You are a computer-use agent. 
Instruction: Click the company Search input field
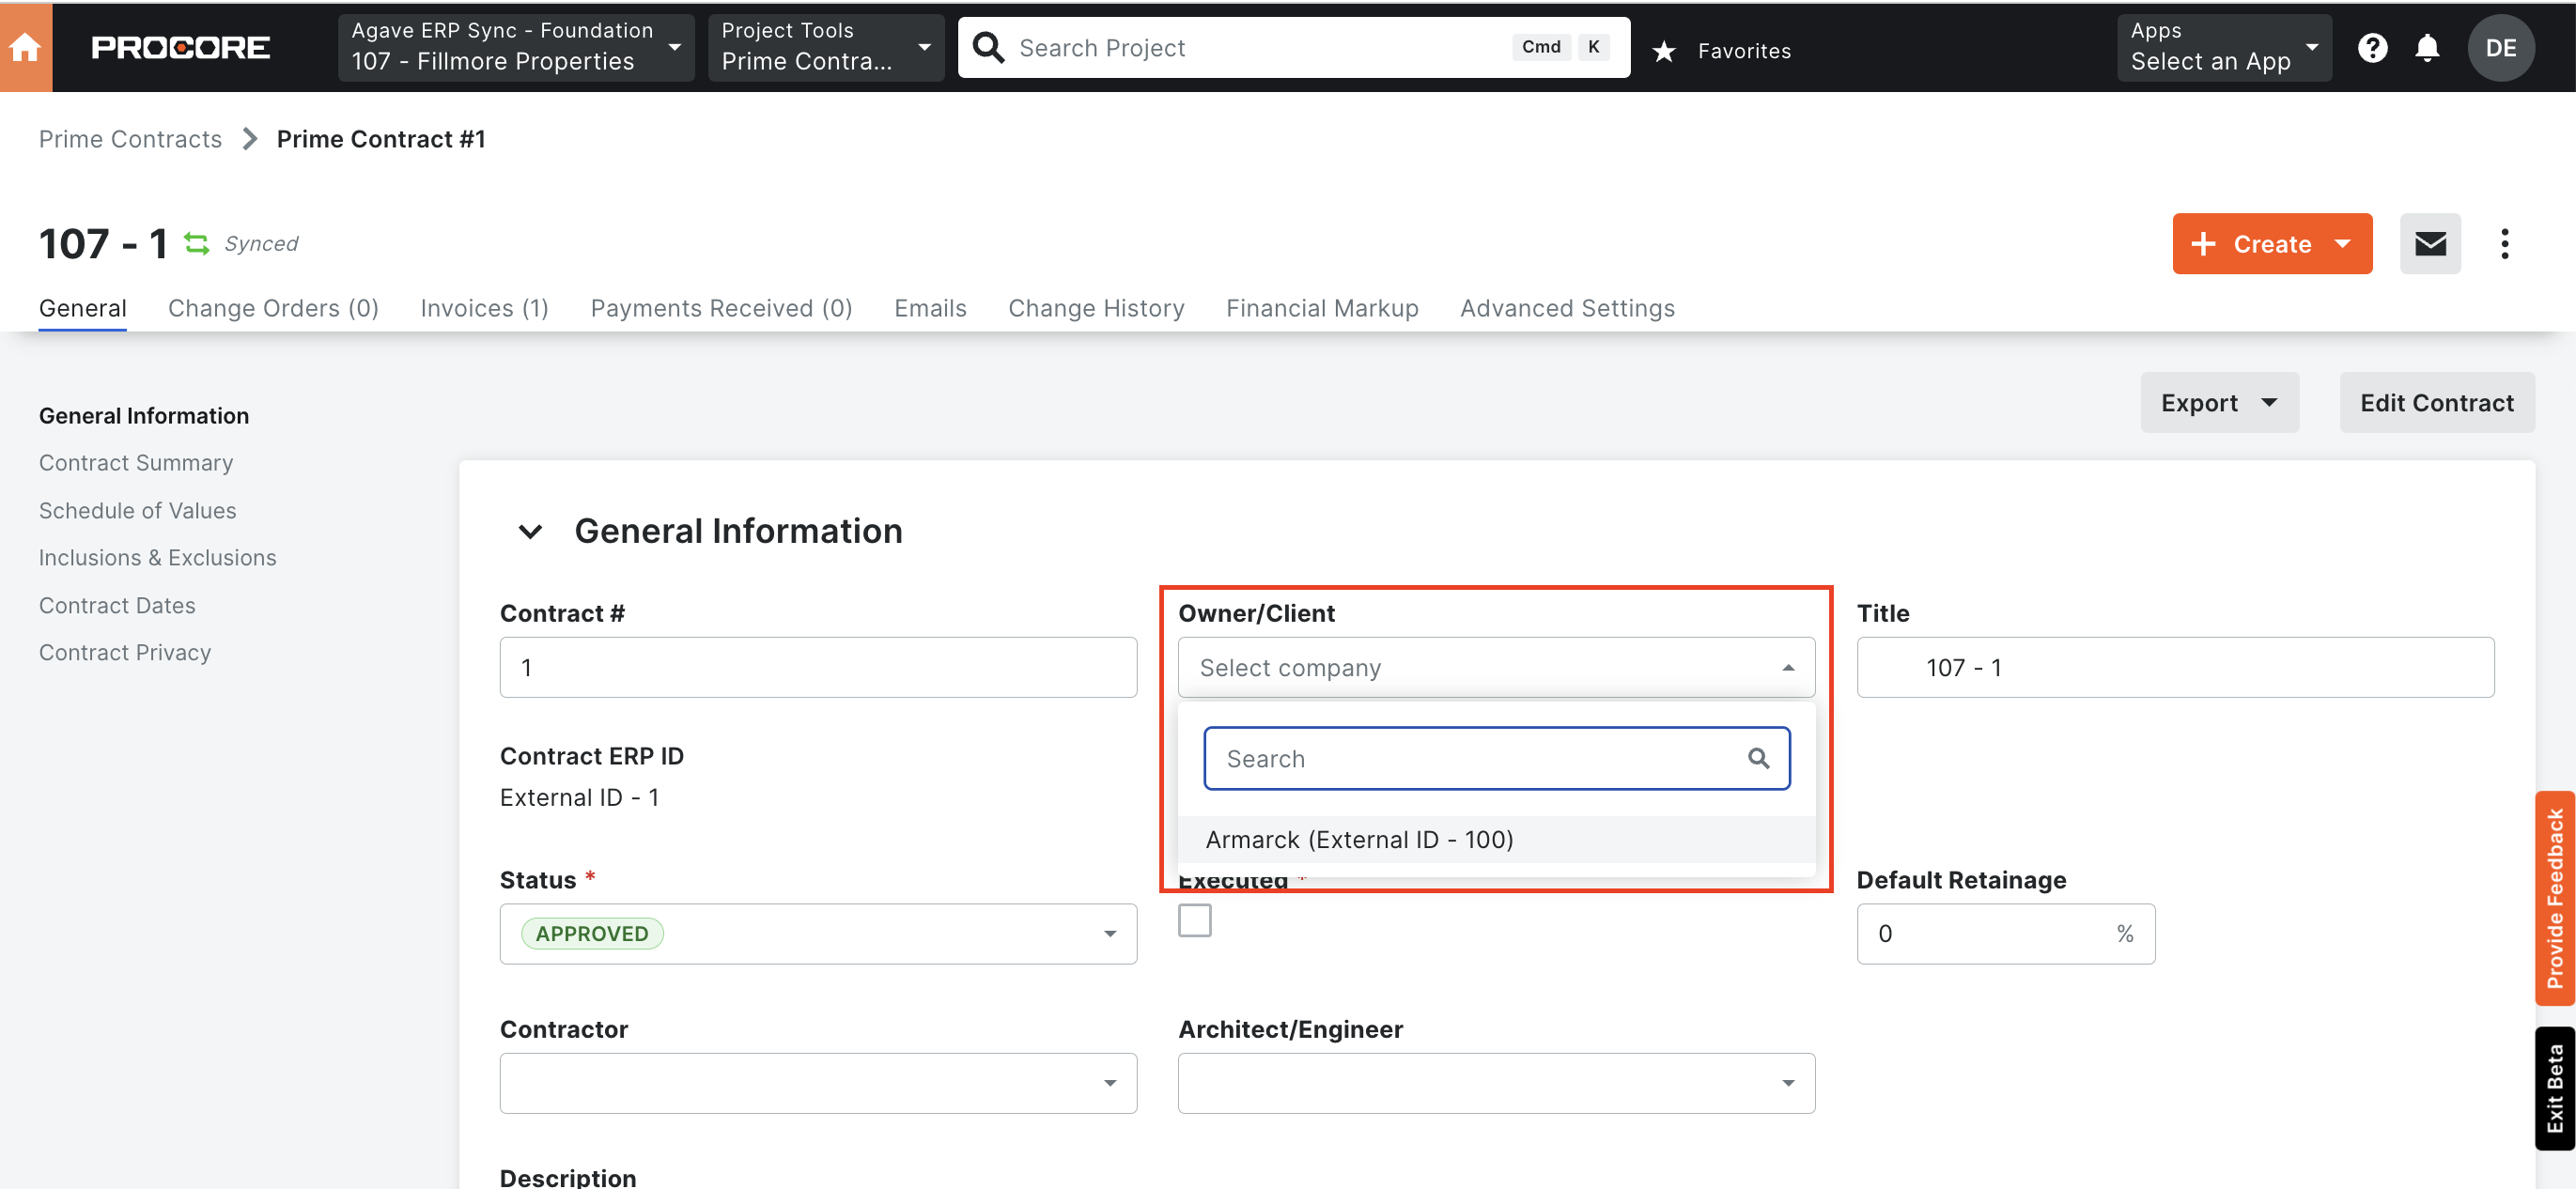tap(1496, 758)
